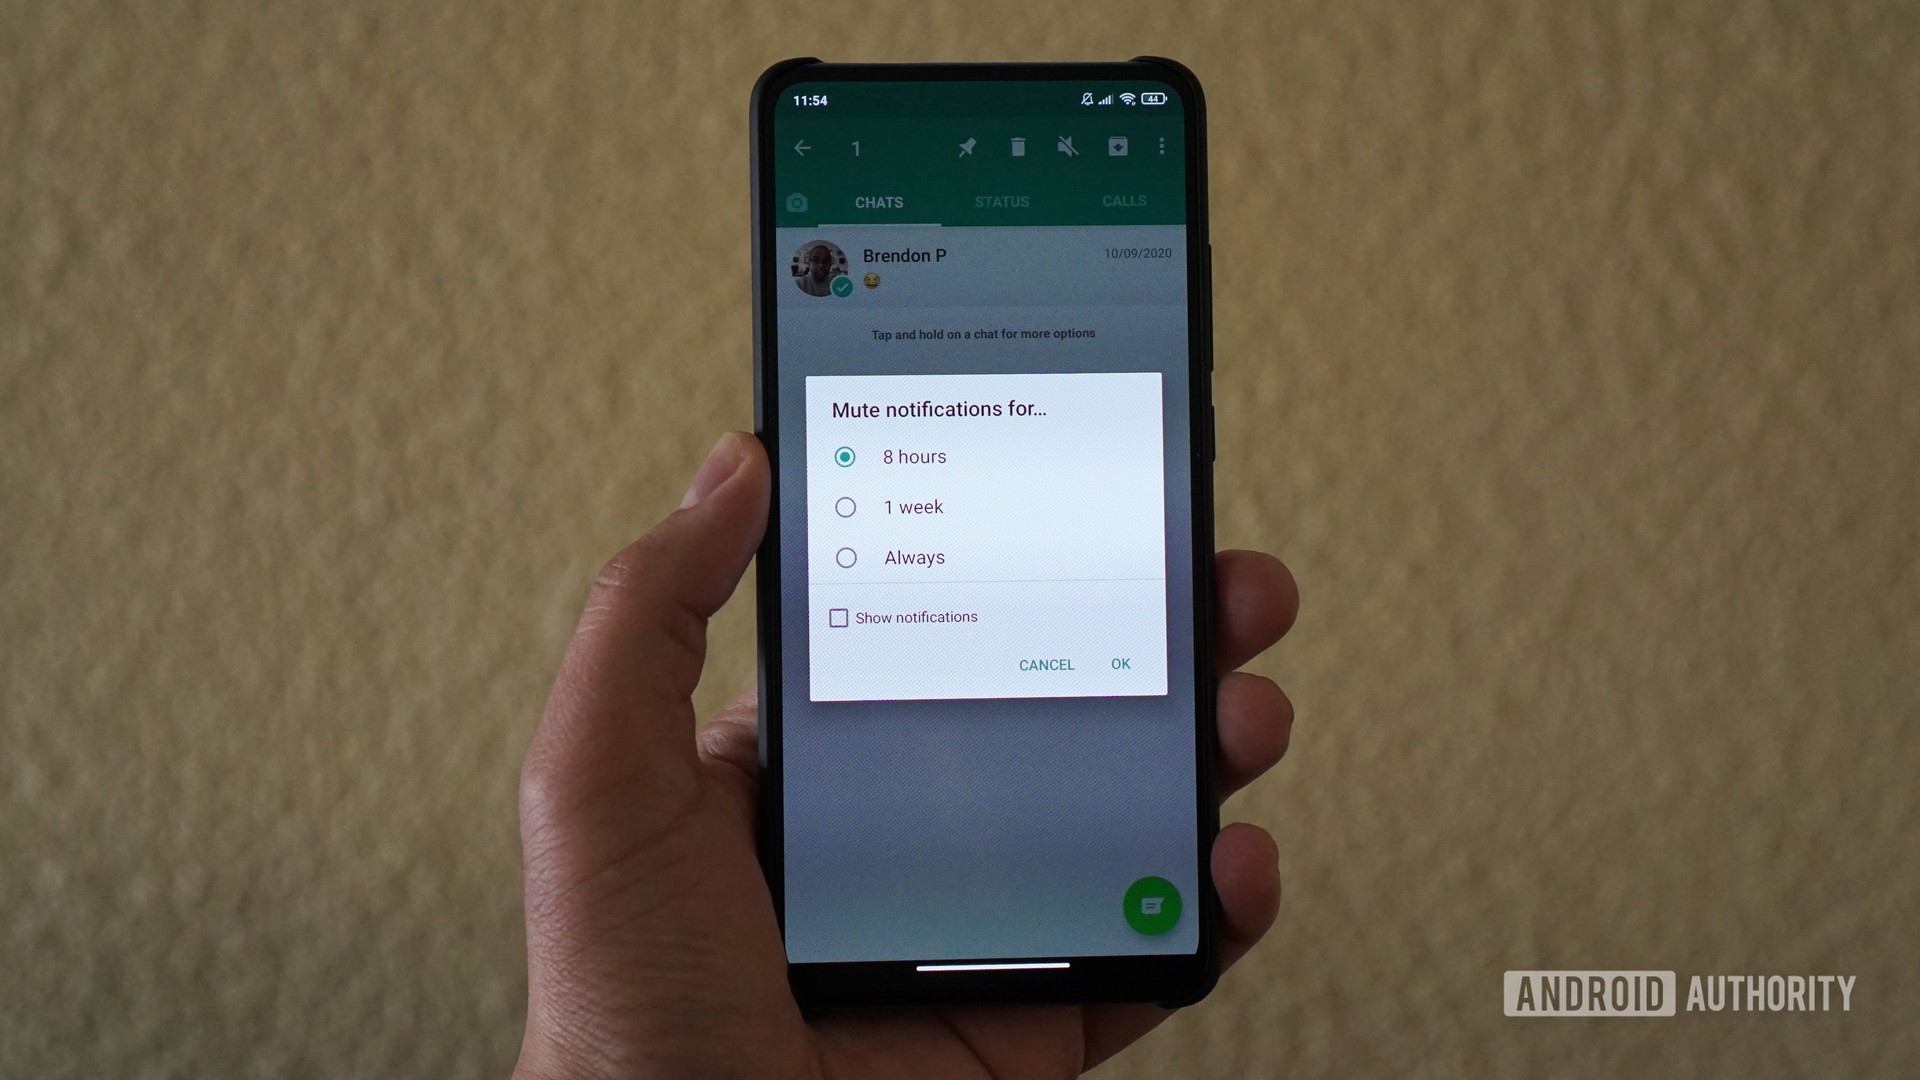Tap the selected chat count badge
Viewport: 1920px width, 1080px height.
point(855,145)
